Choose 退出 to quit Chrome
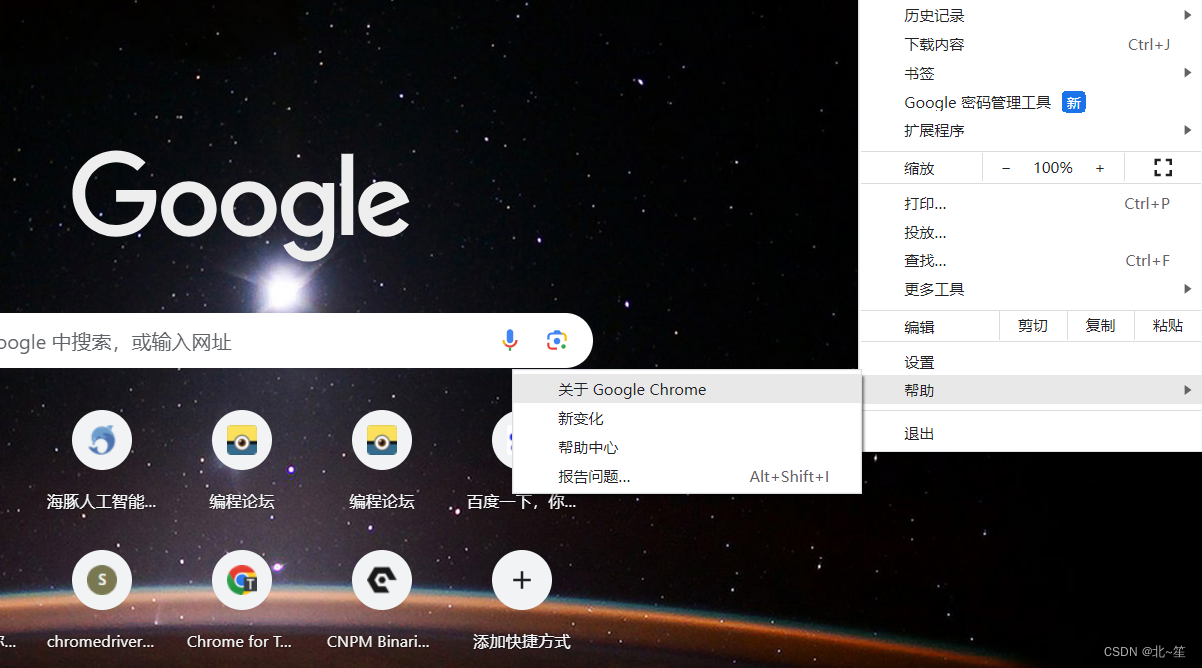This screenshot has height=668, width=1202. point(1031,434)
